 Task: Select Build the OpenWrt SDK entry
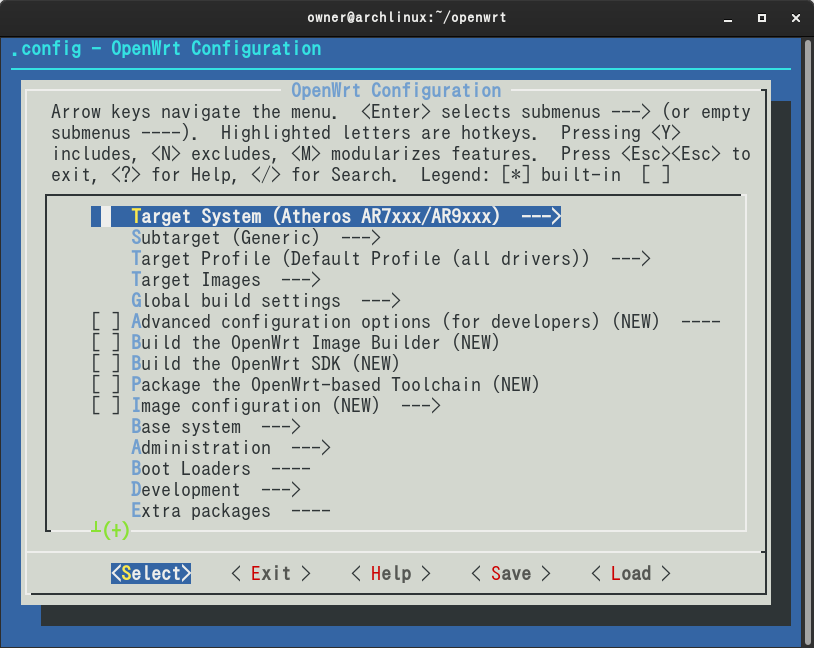coord(265,364)
